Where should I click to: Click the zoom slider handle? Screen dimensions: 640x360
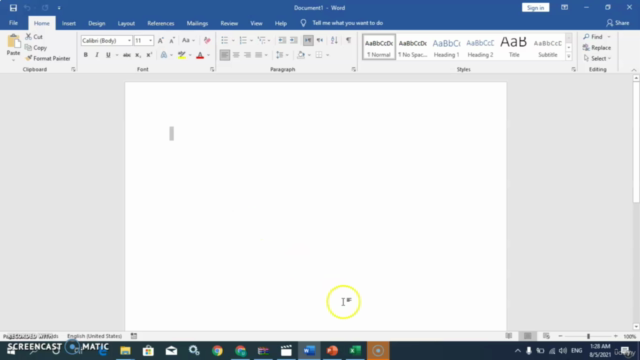[588, 336]
